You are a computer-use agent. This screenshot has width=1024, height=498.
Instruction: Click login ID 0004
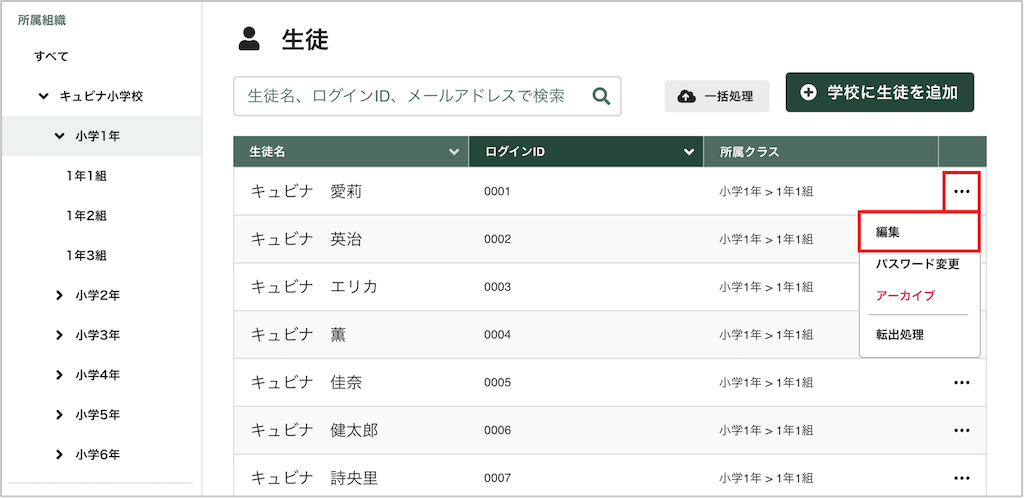click(x=497, y=335)
